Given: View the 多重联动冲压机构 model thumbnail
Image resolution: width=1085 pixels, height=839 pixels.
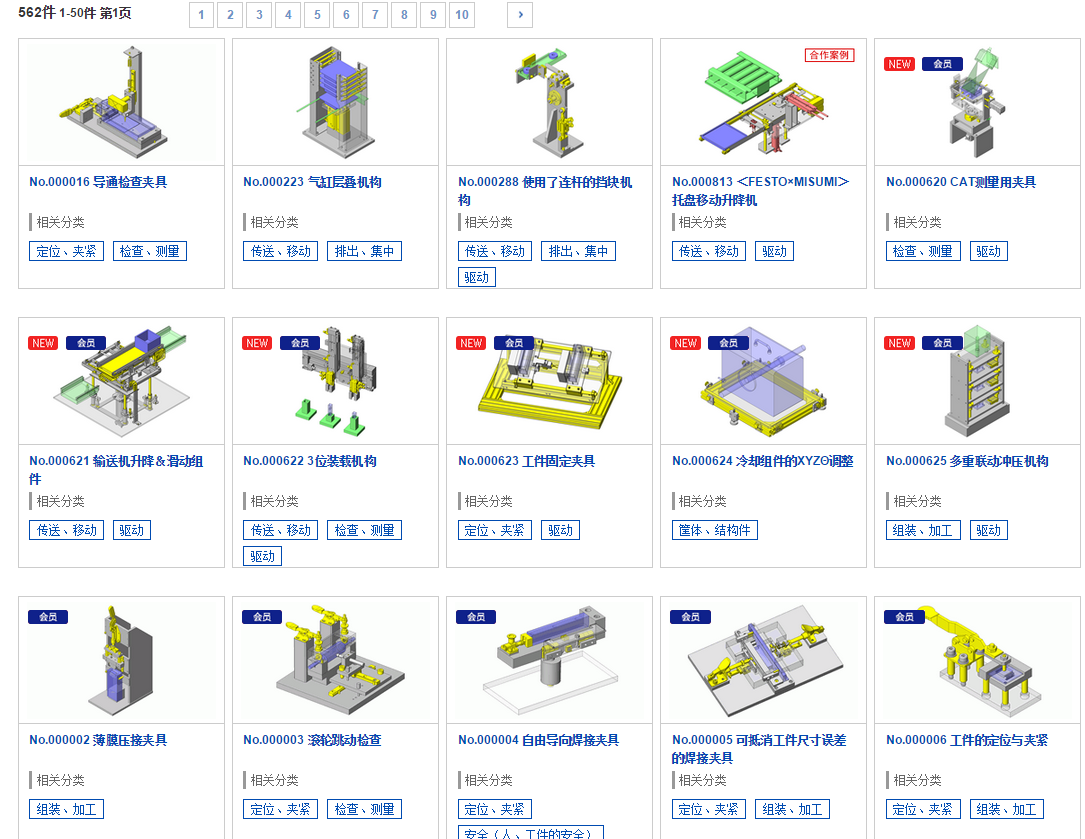Looking at the screenshot, I should [x=977, y=383].
